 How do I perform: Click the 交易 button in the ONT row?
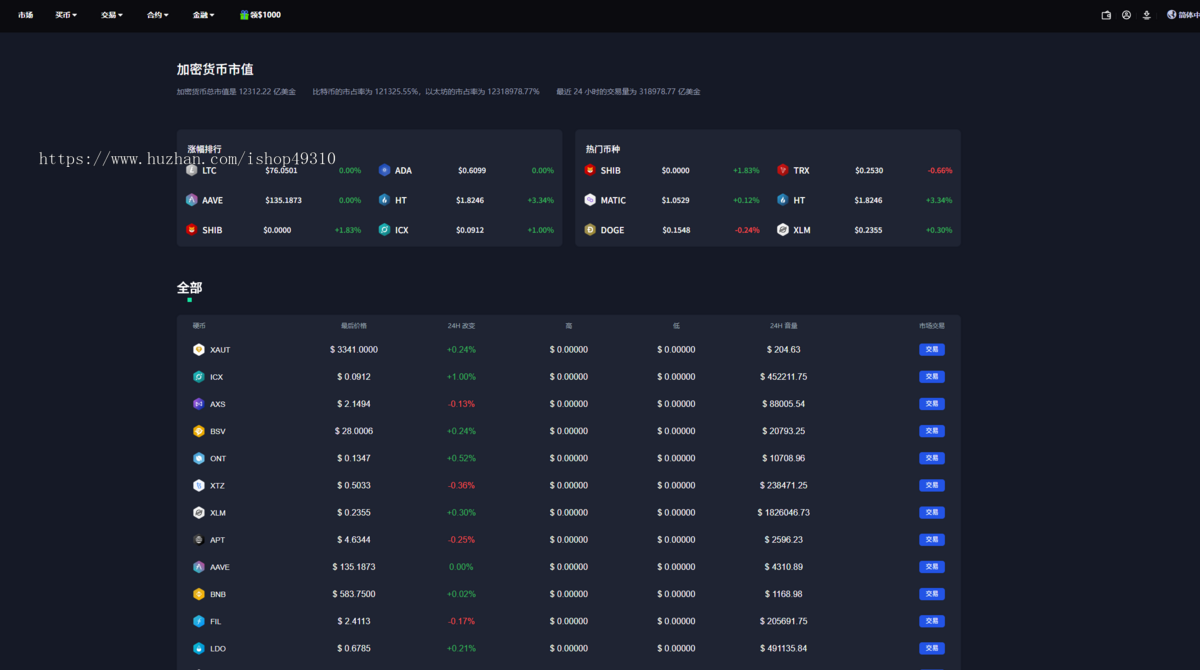[932, 458]
